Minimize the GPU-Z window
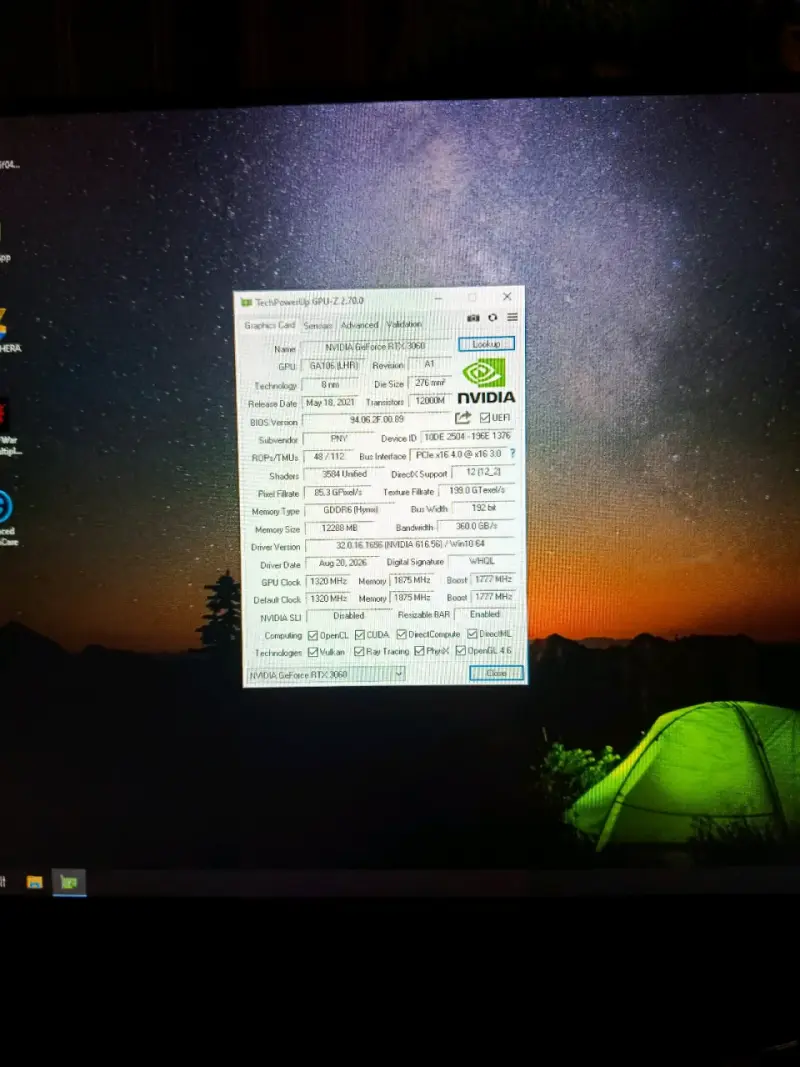This screenshot has width=800, height=1067. 438,298
